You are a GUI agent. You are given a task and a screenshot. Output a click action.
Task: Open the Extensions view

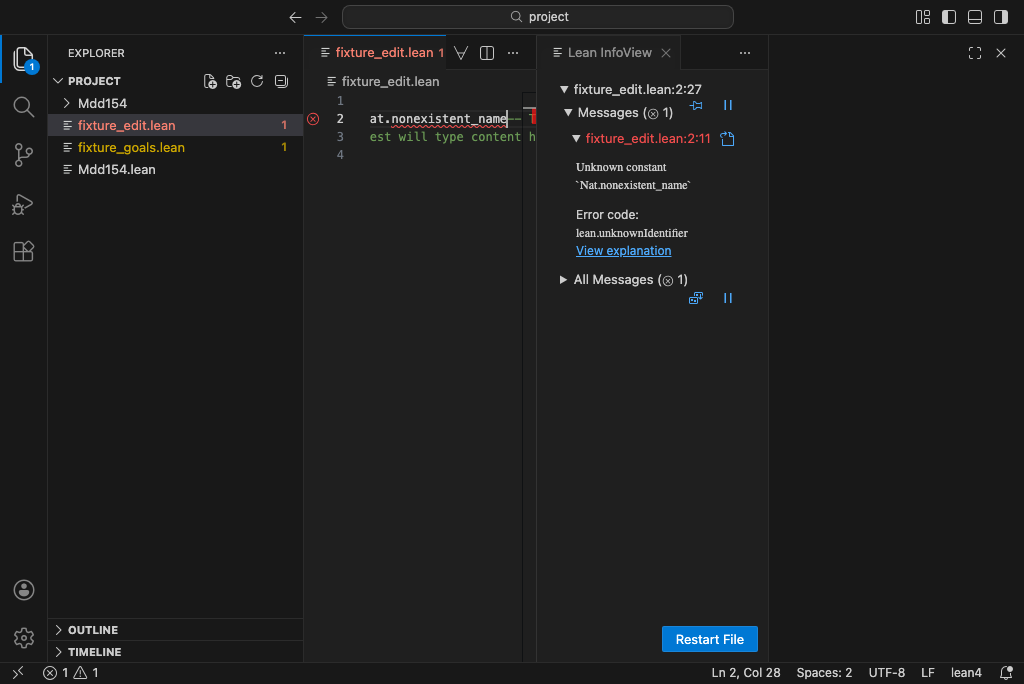click(x=23, y=252)
